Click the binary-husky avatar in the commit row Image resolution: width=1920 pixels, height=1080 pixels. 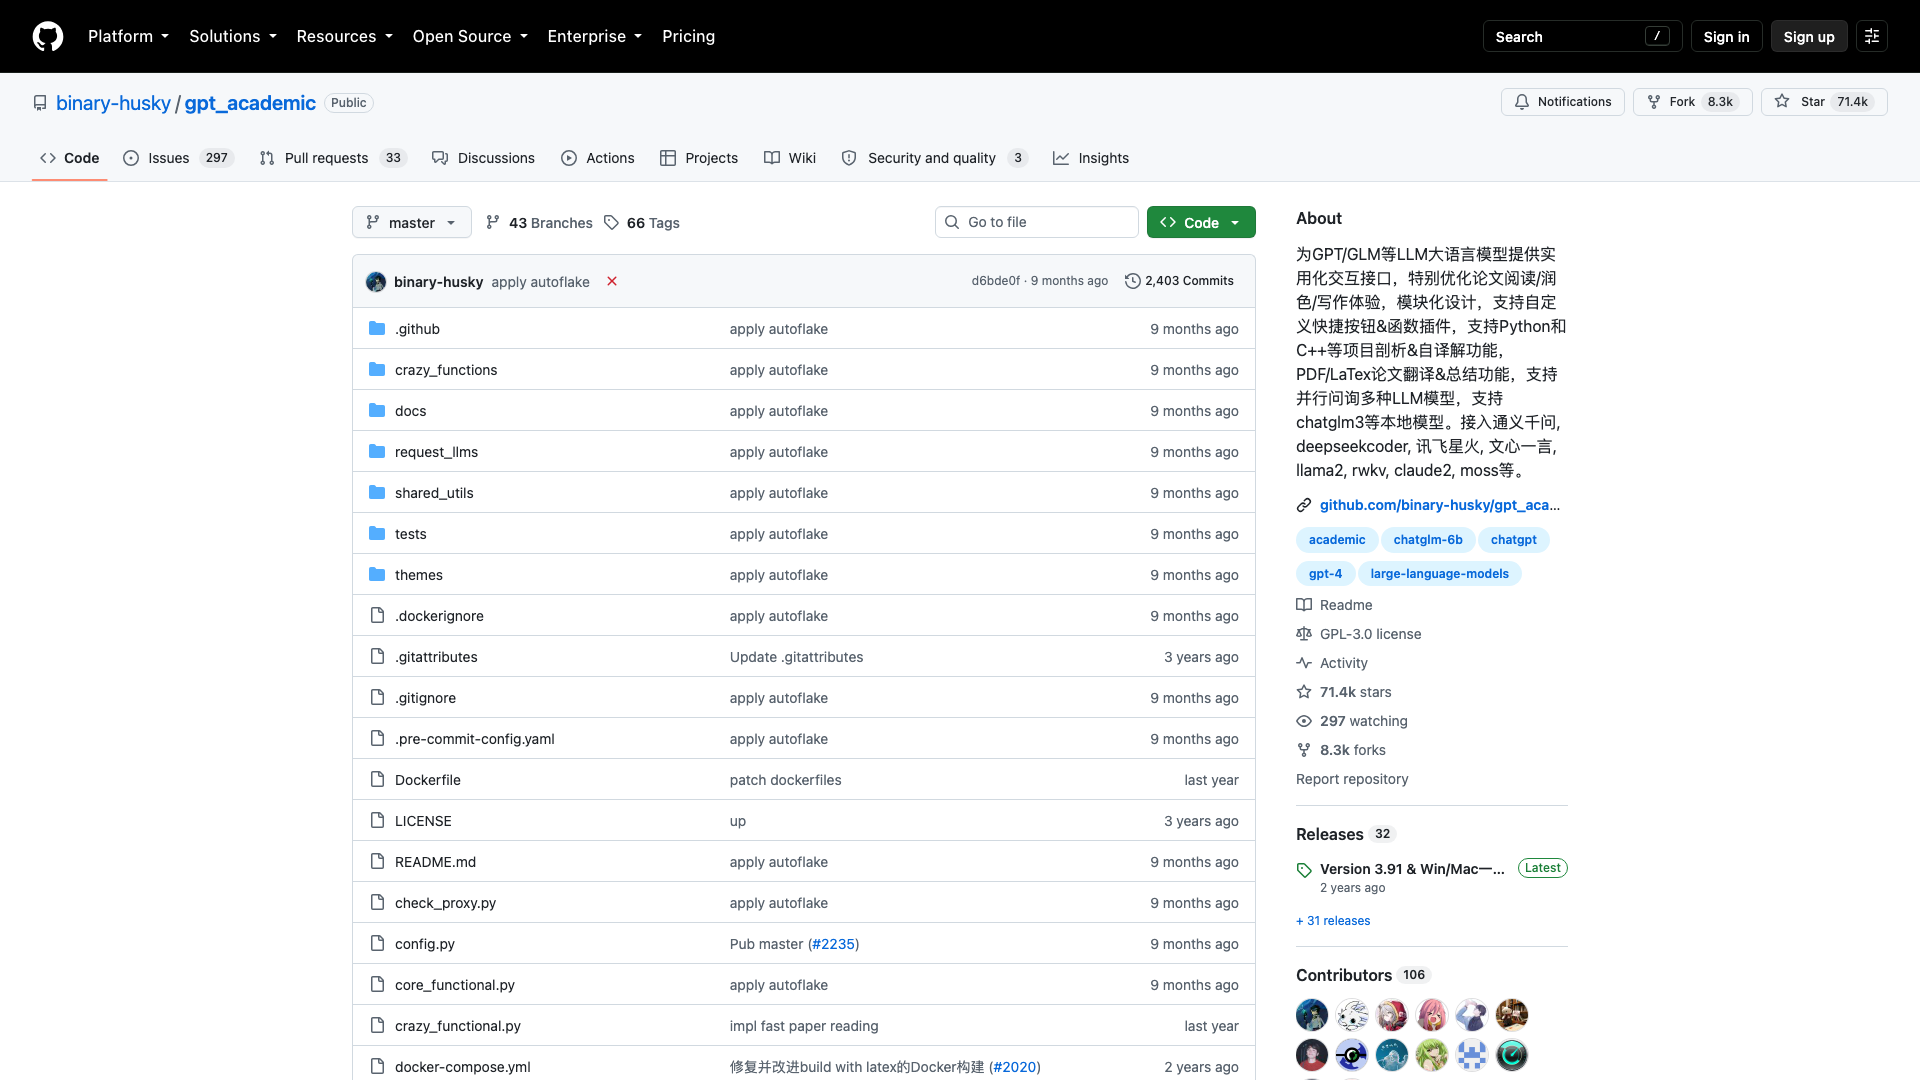[x=376, y=282]
